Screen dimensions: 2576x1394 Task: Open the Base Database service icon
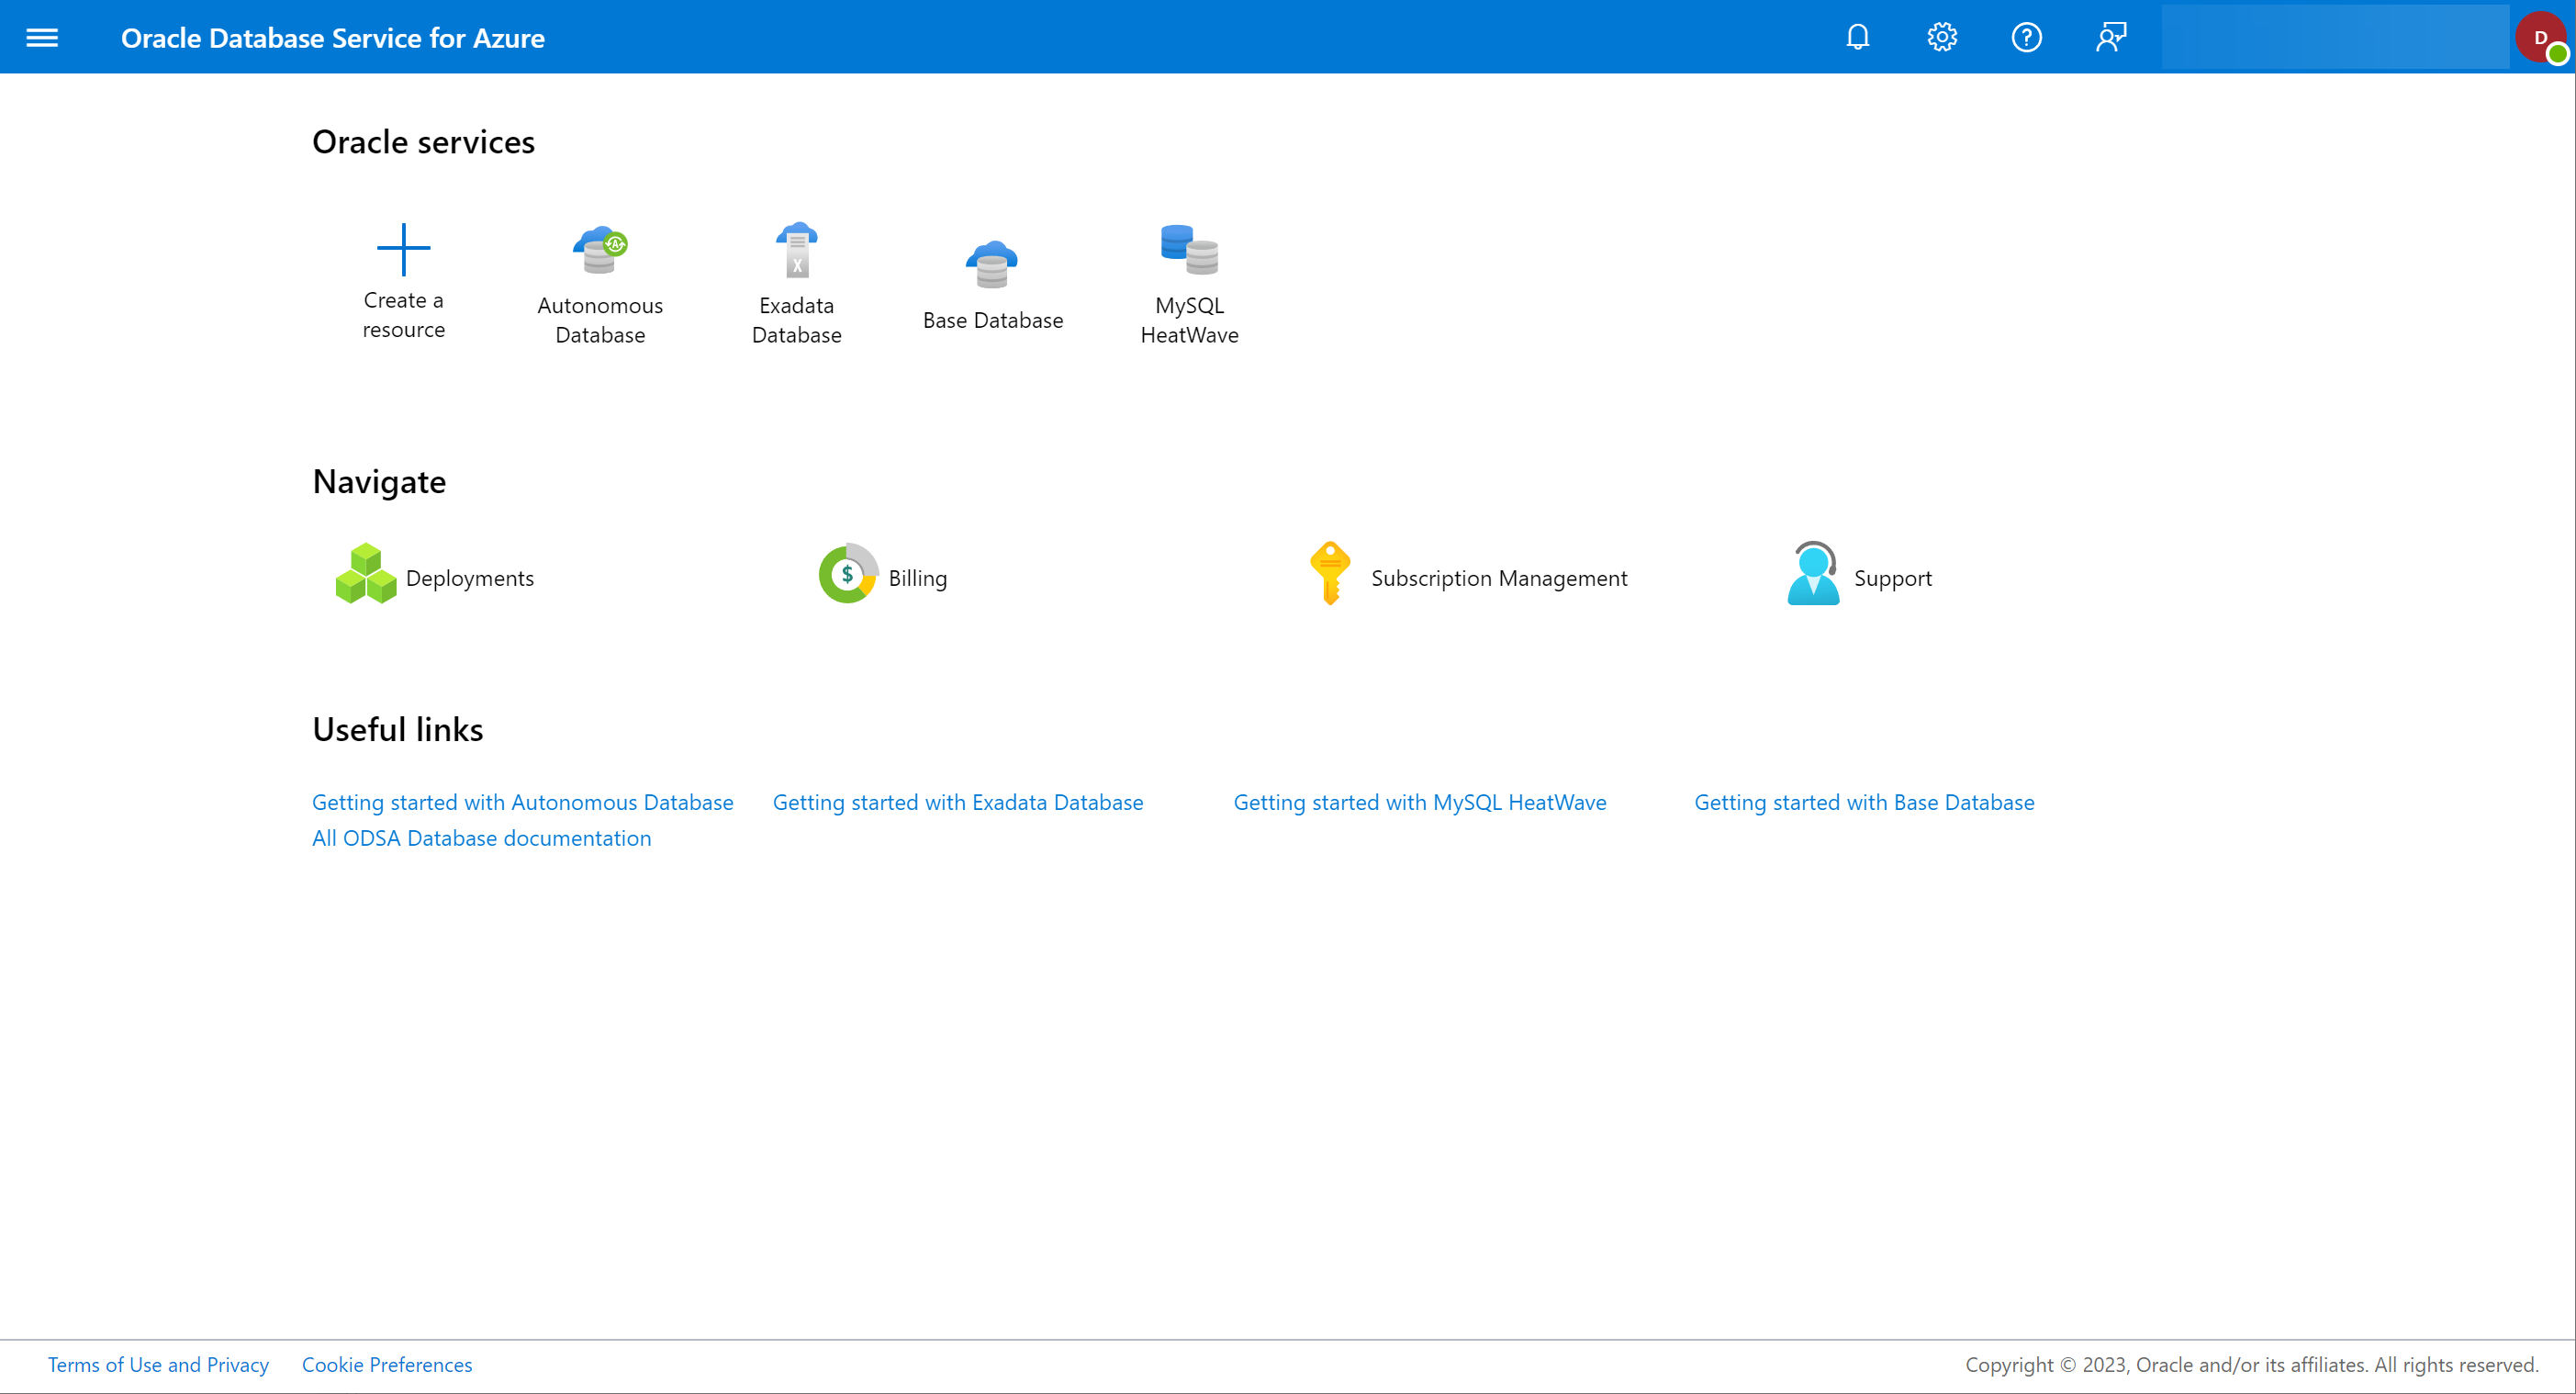point(992,264)
